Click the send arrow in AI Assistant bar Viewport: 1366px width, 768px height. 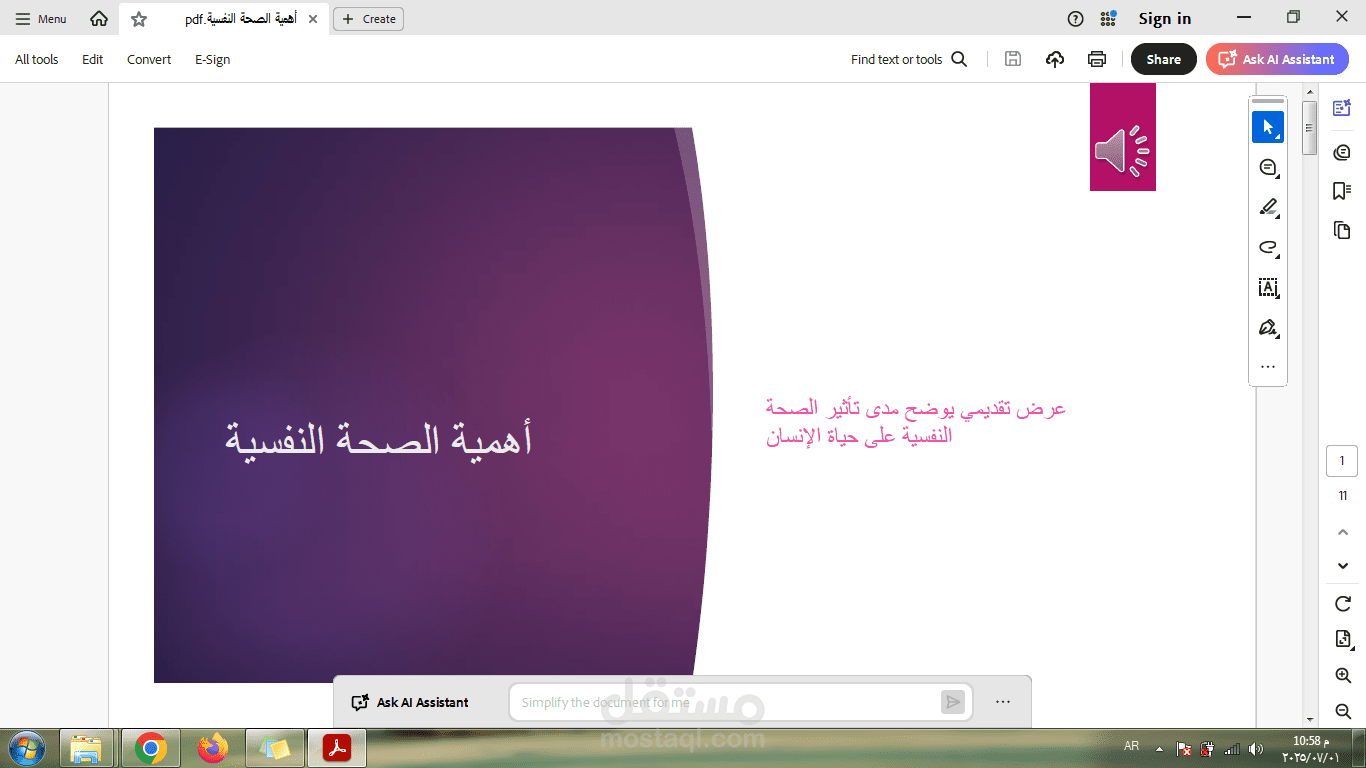(953, 702)
